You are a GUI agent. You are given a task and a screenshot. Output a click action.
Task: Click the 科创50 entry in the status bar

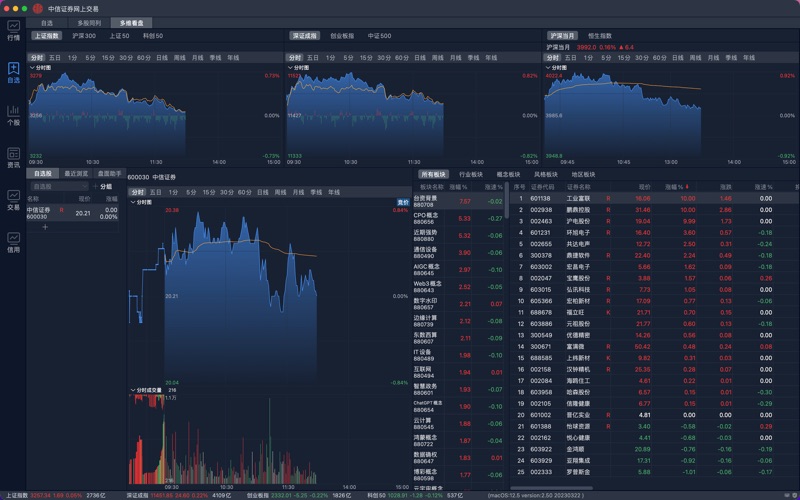pyautogui.click(x=415, y=495)
